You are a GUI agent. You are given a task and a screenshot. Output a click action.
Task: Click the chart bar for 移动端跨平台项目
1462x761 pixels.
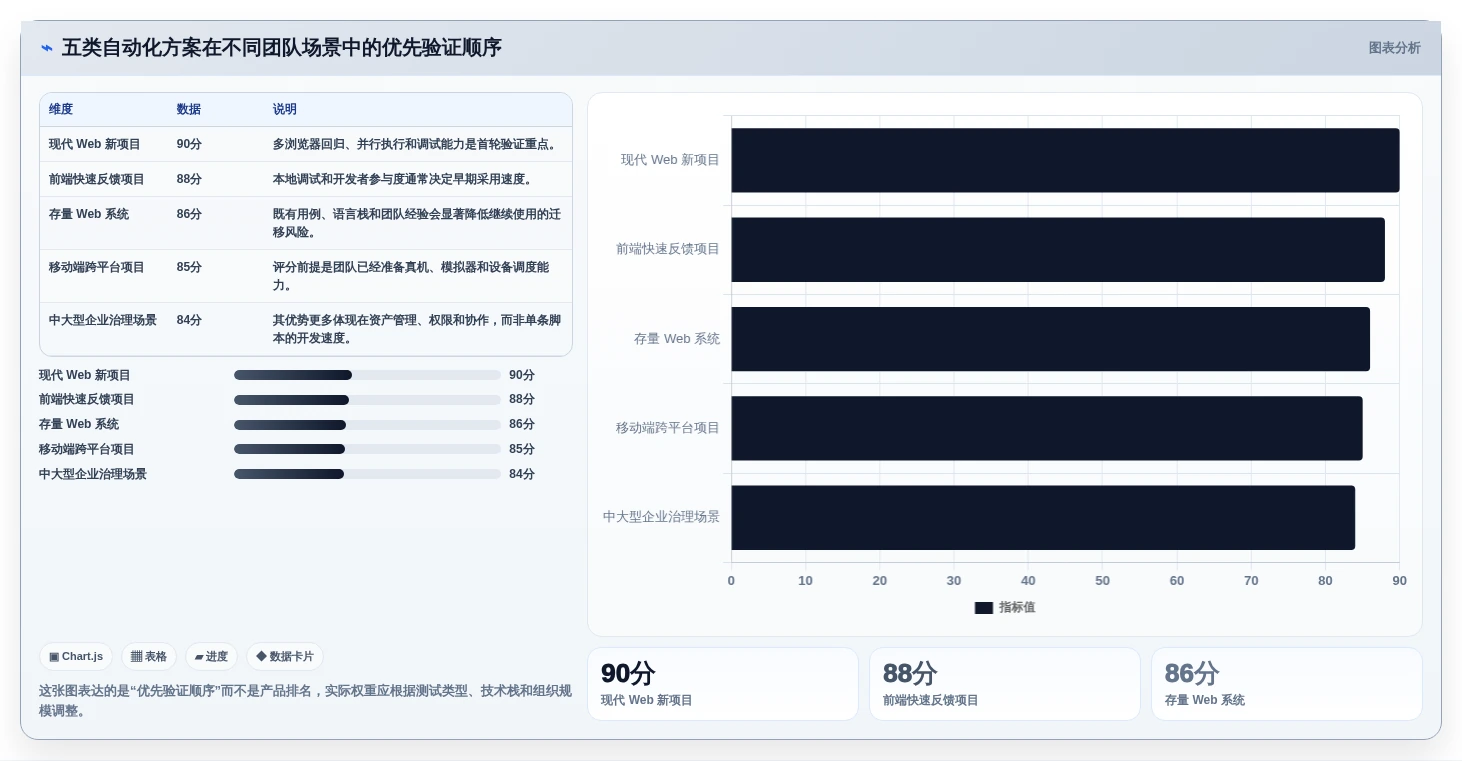1047,428
